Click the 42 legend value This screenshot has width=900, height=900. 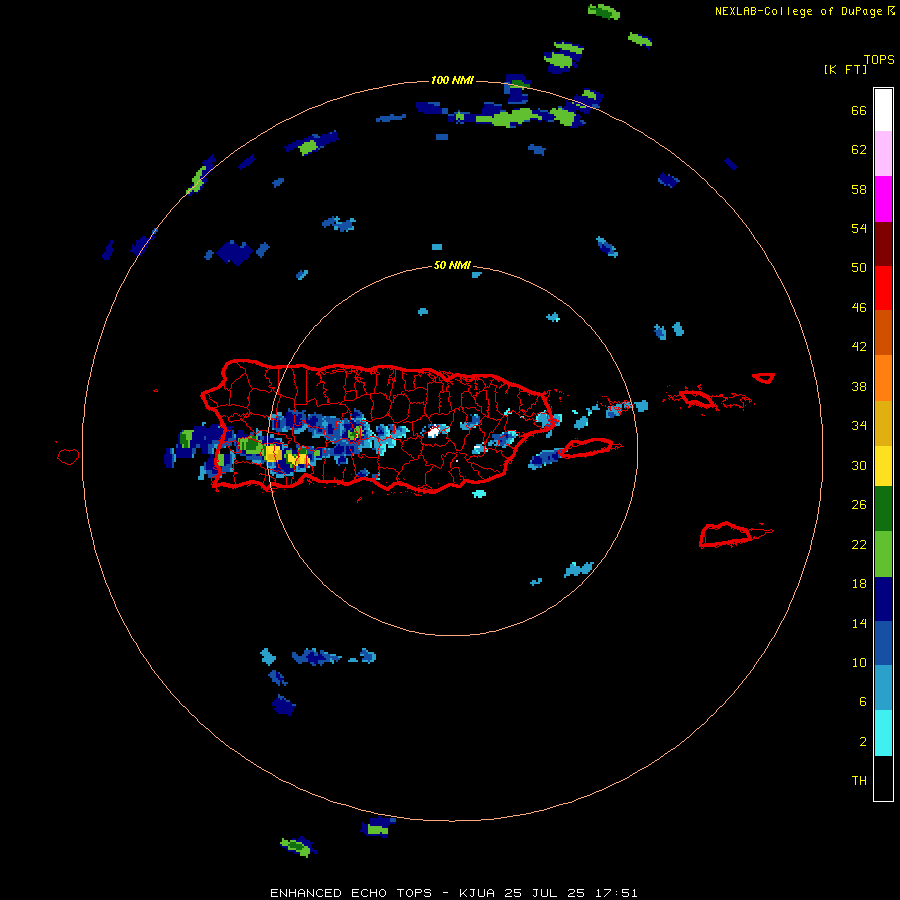pos(859,347)
